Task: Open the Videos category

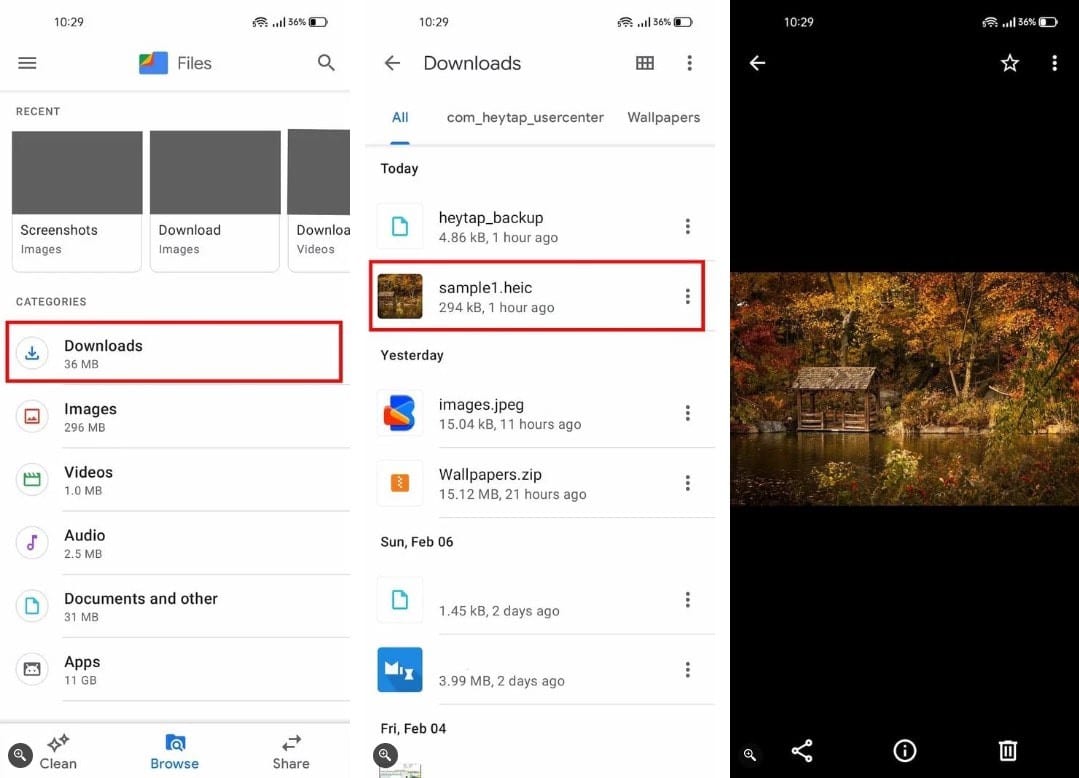Action: click(88, 480)
